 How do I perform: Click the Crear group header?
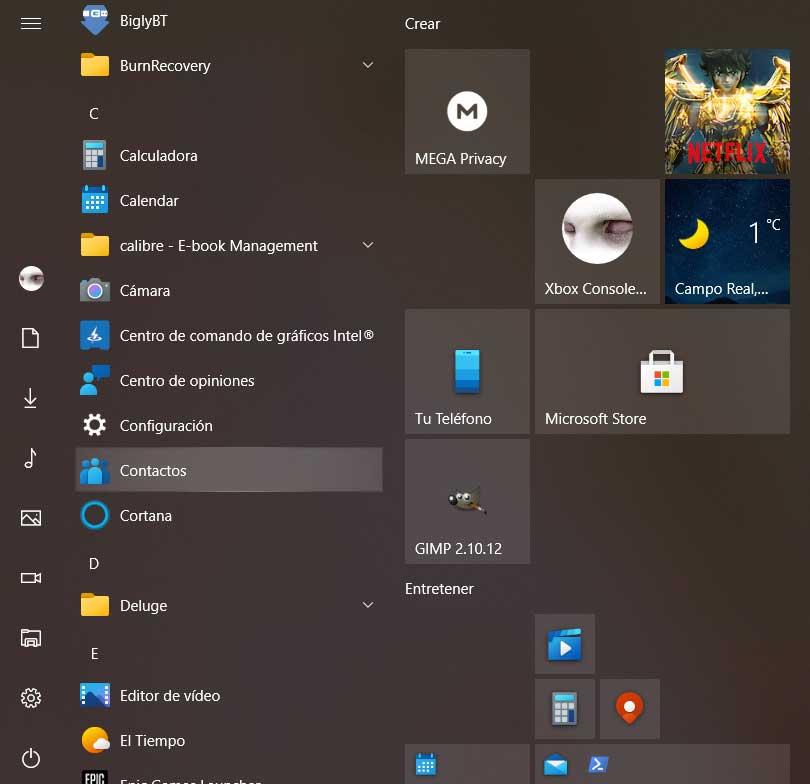pos(422,24)
